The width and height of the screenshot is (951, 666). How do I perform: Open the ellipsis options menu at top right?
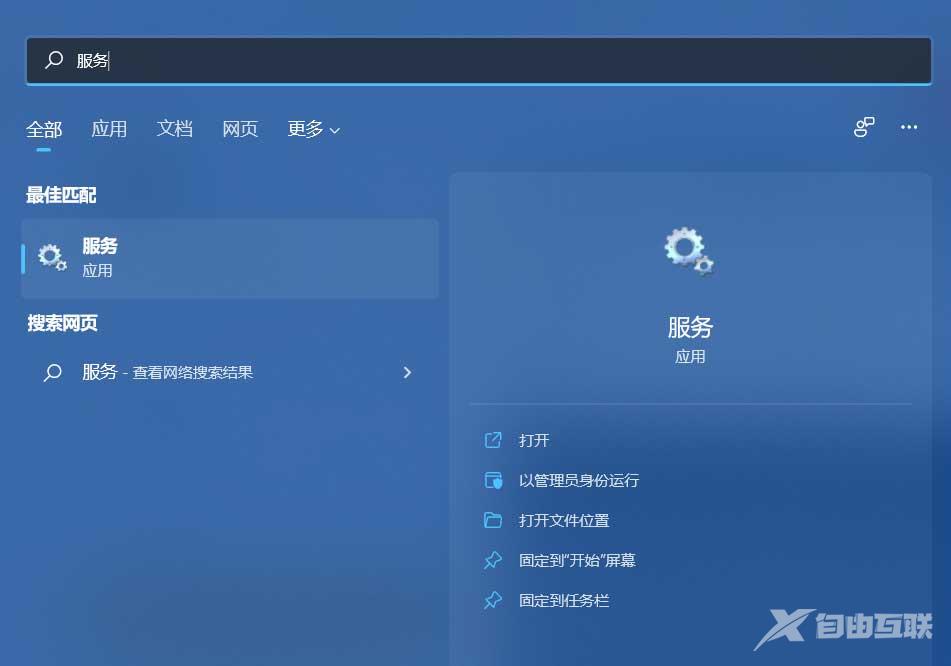[x=908, y=128]
